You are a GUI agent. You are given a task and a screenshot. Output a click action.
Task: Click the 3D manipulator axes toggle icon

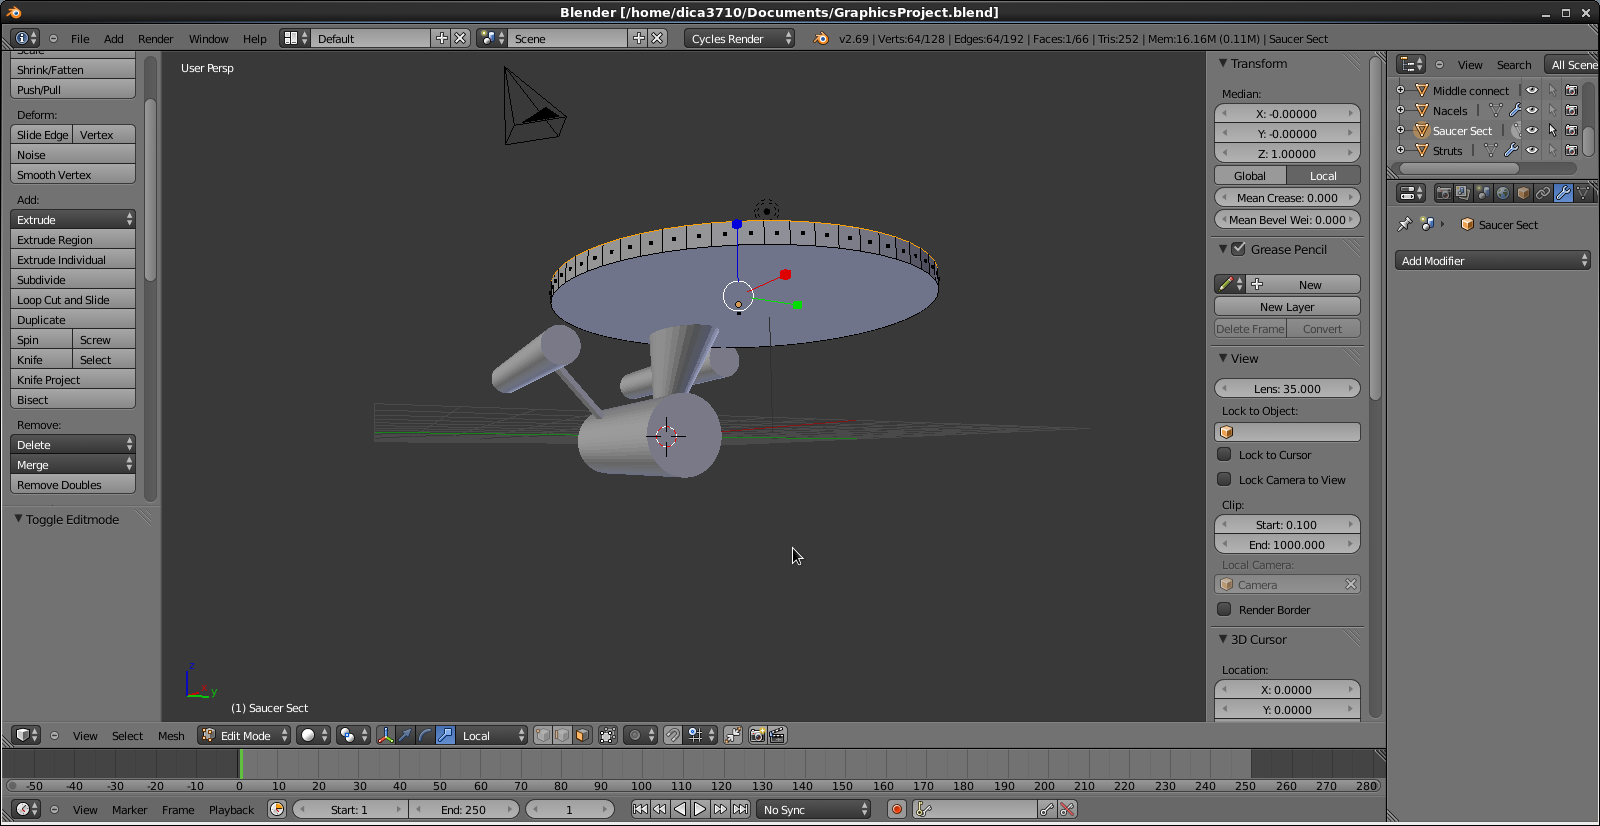pyautogui.click(x=386, y=735)
